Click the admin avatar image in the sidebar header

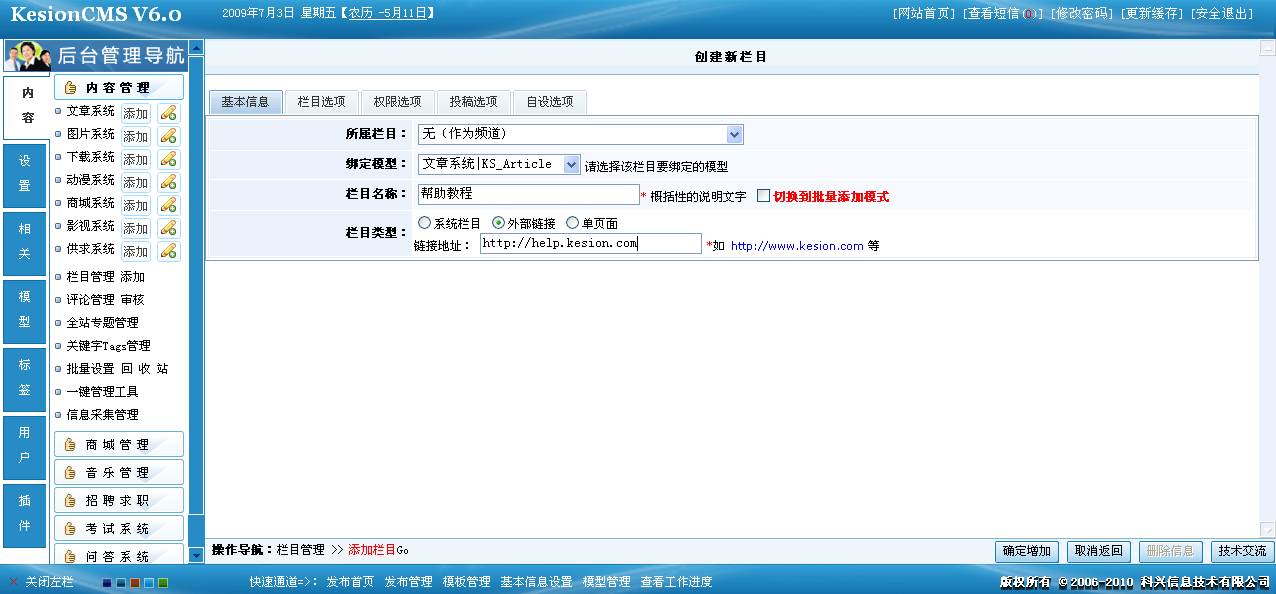pos(26,57)
